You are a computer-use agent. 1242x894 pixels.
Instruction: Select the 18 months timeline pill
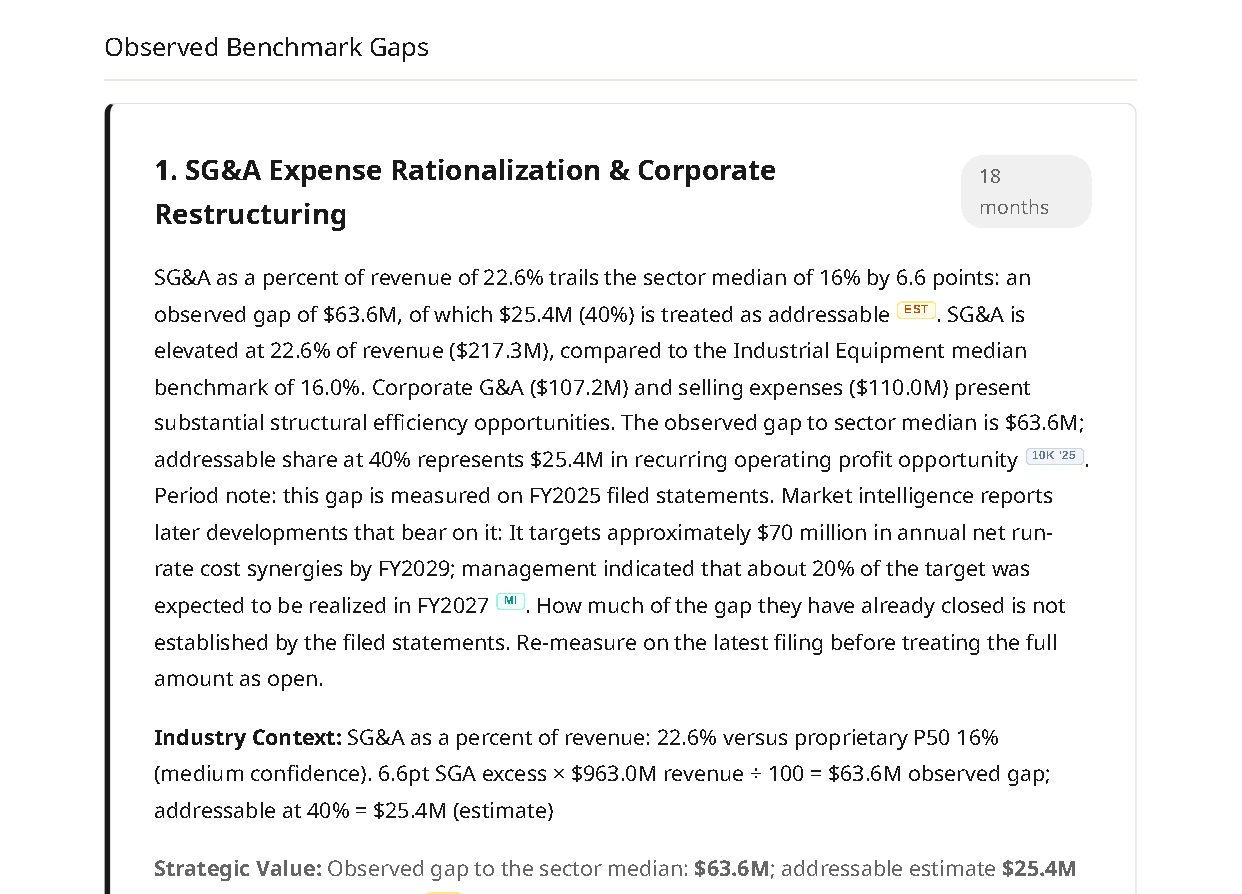coord(1026,191)
